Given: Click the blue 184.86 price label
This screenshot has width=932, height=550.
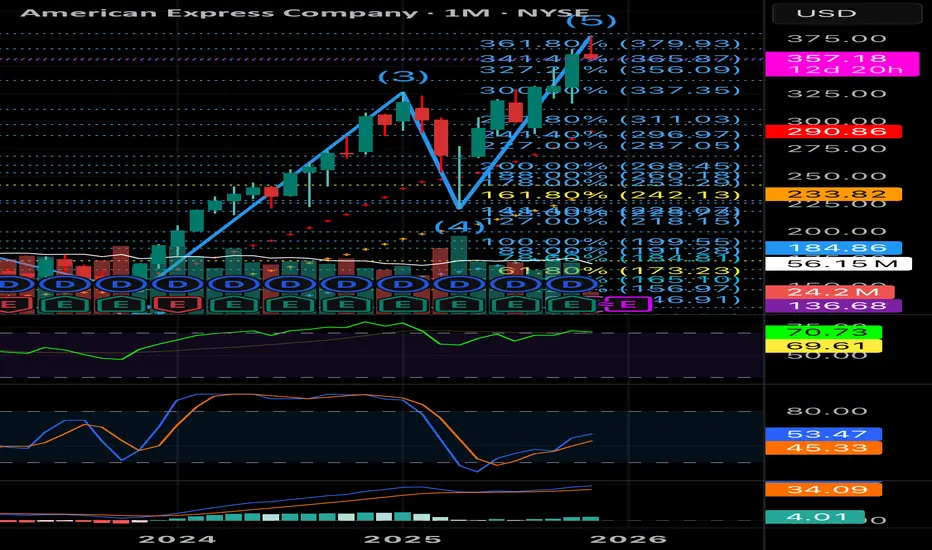Looking at the screenshot, I should point(833,248).
